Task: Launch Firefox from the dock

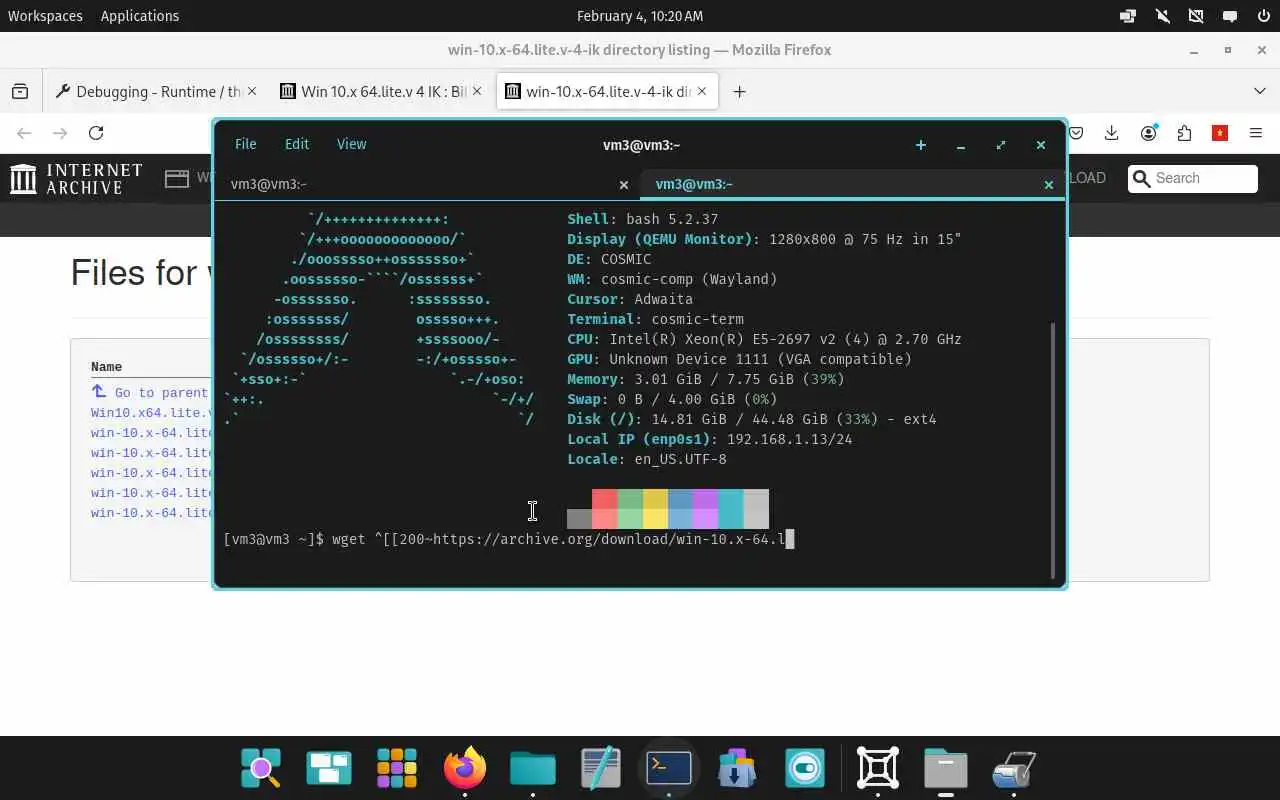Action: tap(465, 768)
